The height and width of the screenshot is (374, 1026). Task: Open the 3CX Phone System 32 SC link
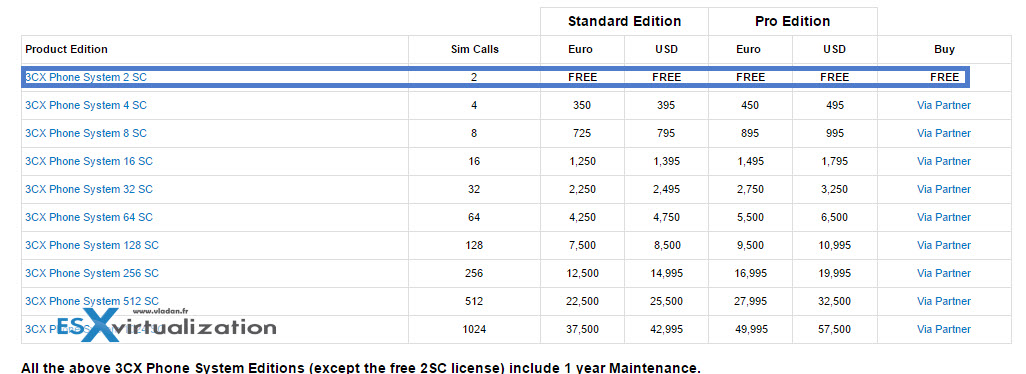click(89, 190)
